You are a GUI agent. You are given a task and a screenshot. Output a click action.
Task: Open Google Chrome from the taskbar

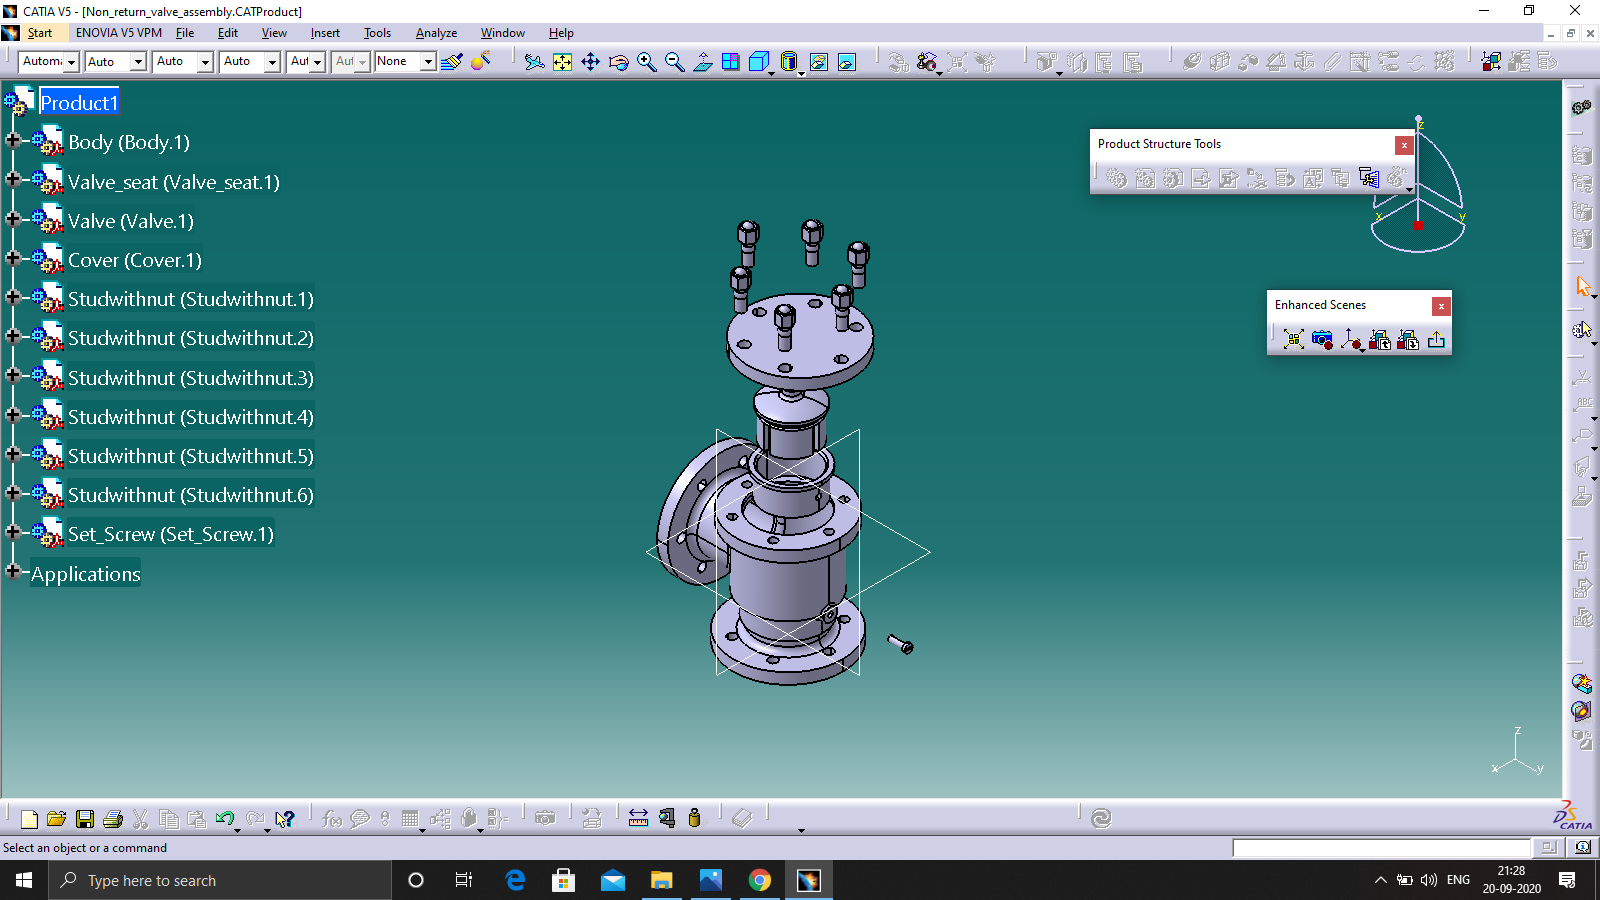[760, 880]
